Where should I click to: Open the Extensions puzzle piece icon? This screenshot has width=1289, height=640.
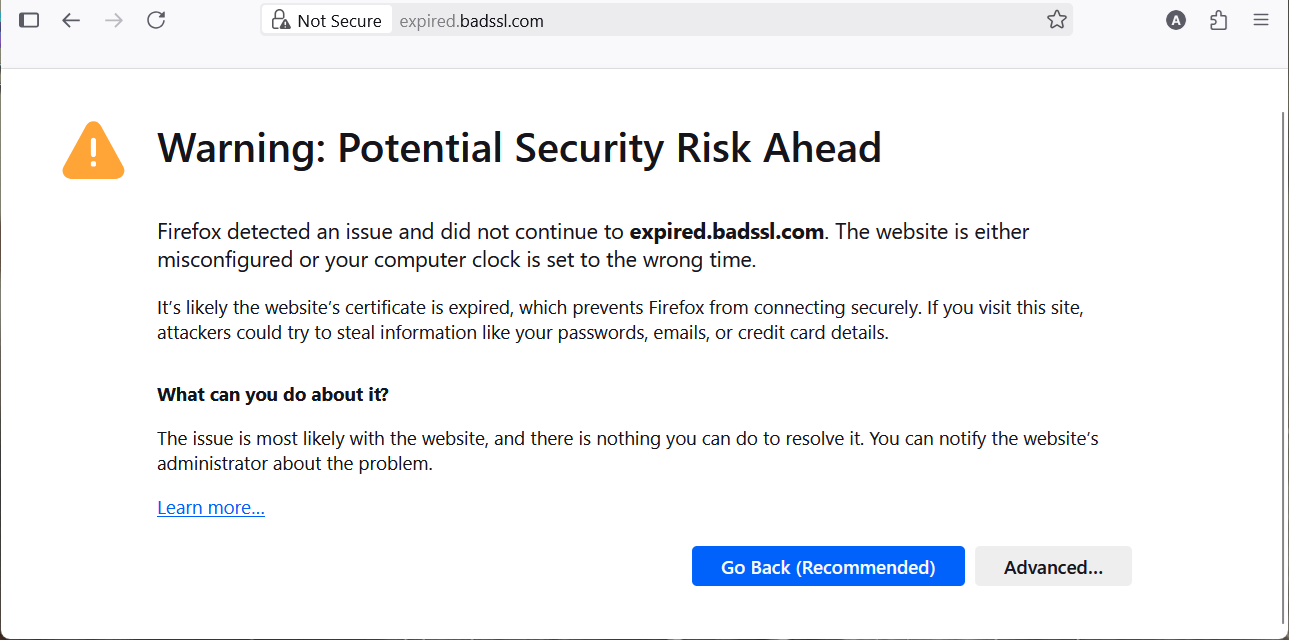1218,20
